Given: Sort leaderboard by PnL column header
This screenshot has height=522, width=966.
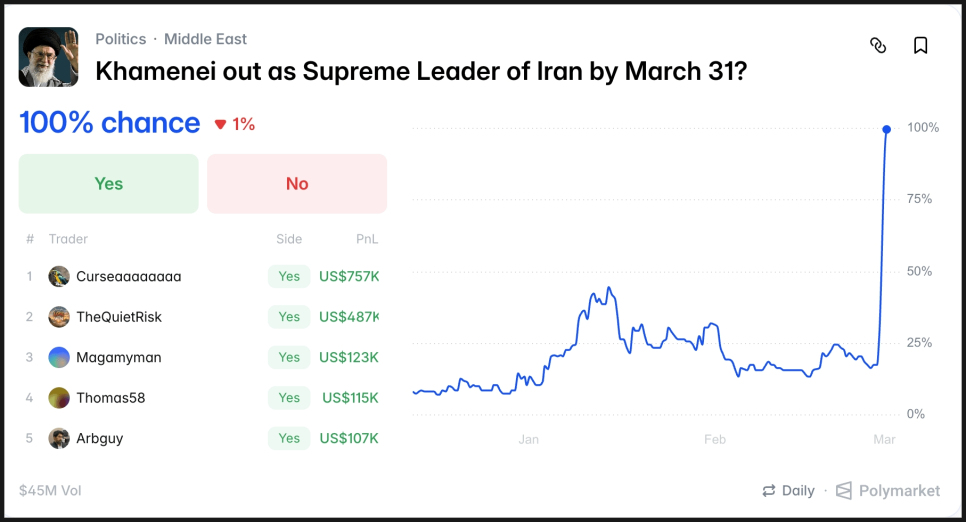Looking at the screenshot, I should coord(367,239).
